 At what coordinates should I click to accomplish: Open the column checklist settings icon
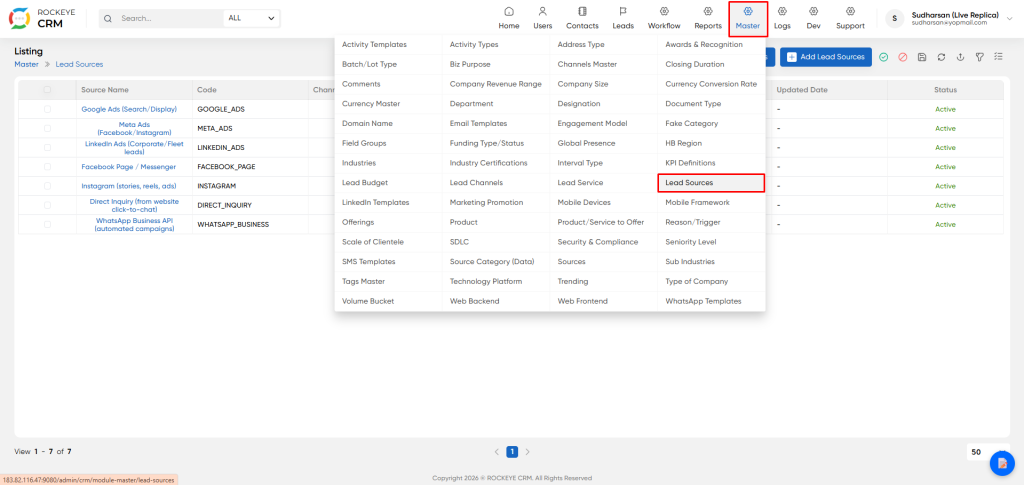tap(999, 57)
